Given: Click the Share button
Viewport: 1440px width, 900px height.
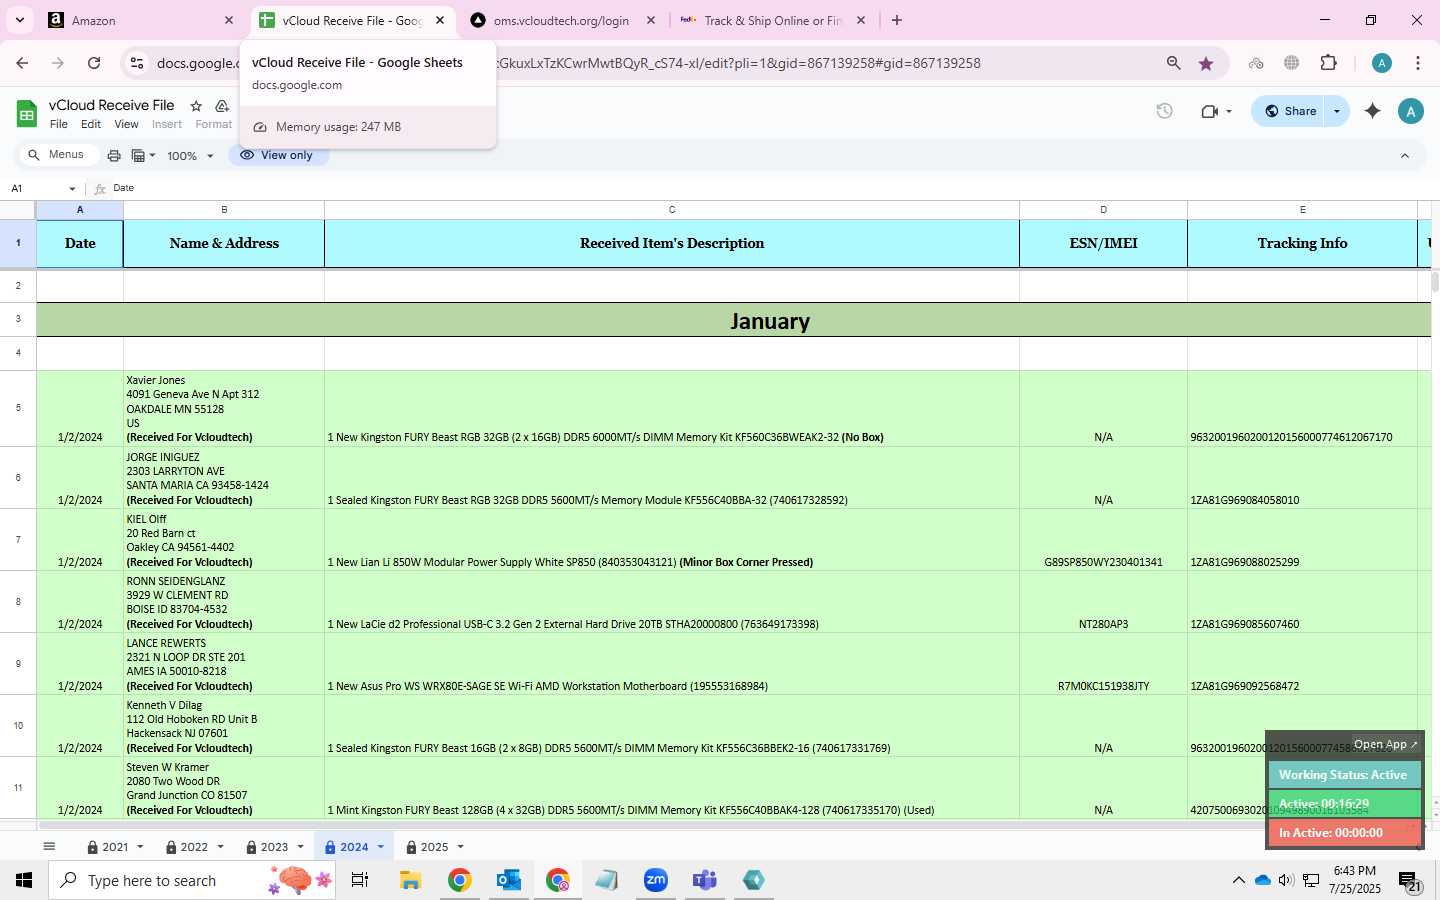Looking at the screenshot, I should (x=1289, y=111).
